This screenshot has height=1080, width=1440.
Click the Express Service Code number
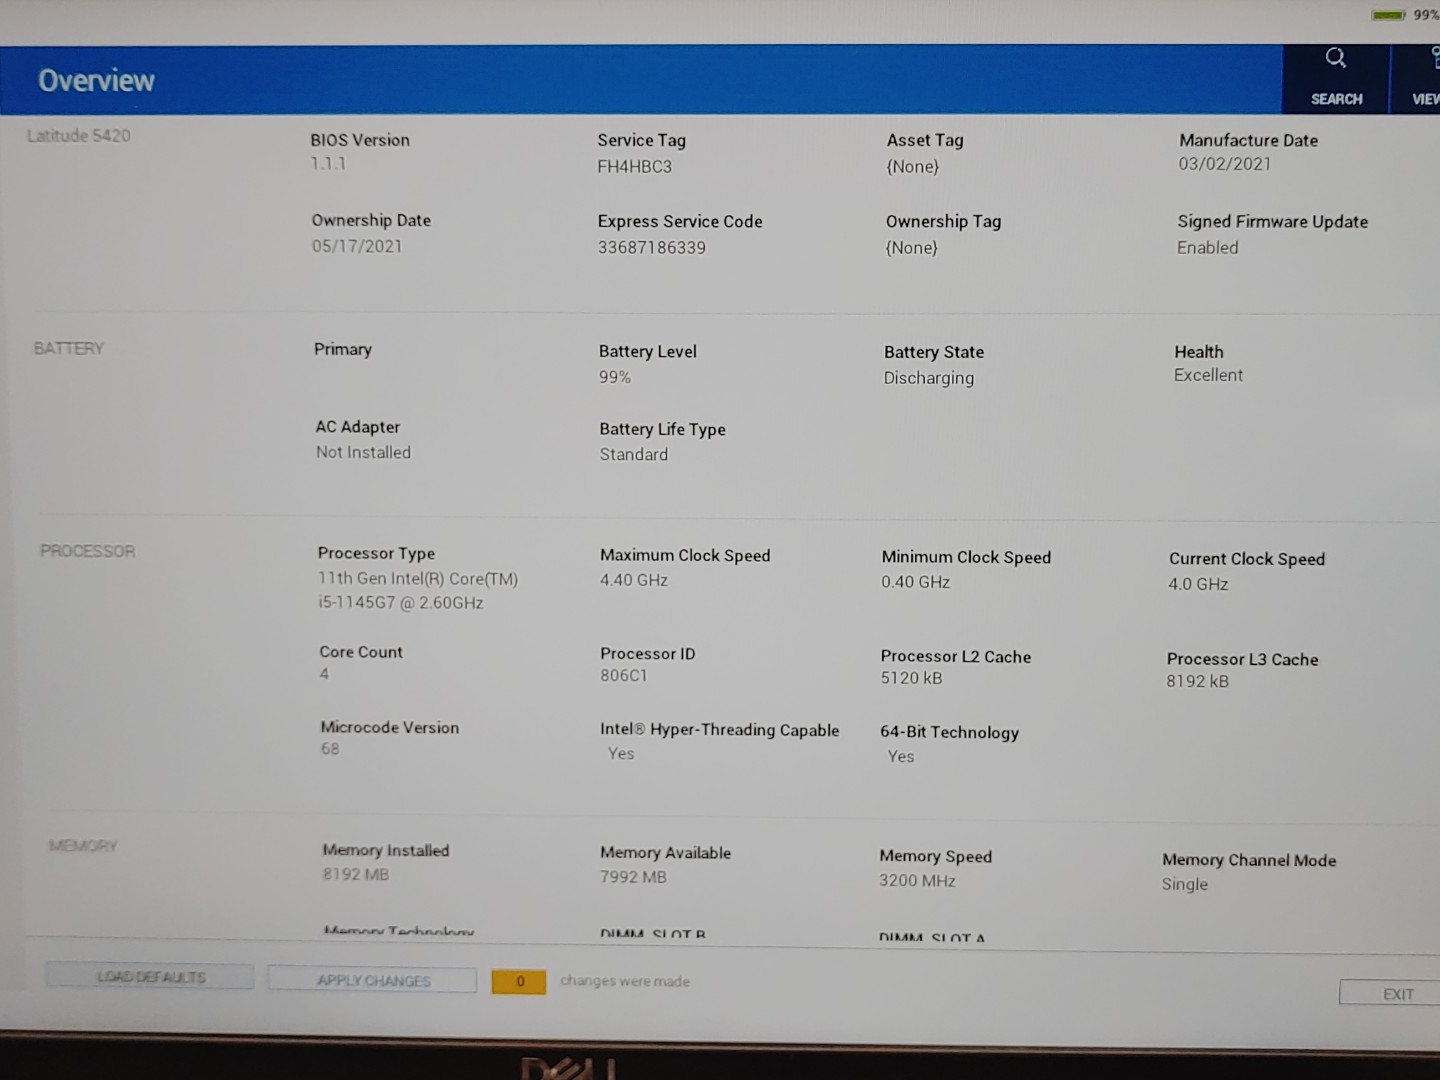click(x=652, y=247)
